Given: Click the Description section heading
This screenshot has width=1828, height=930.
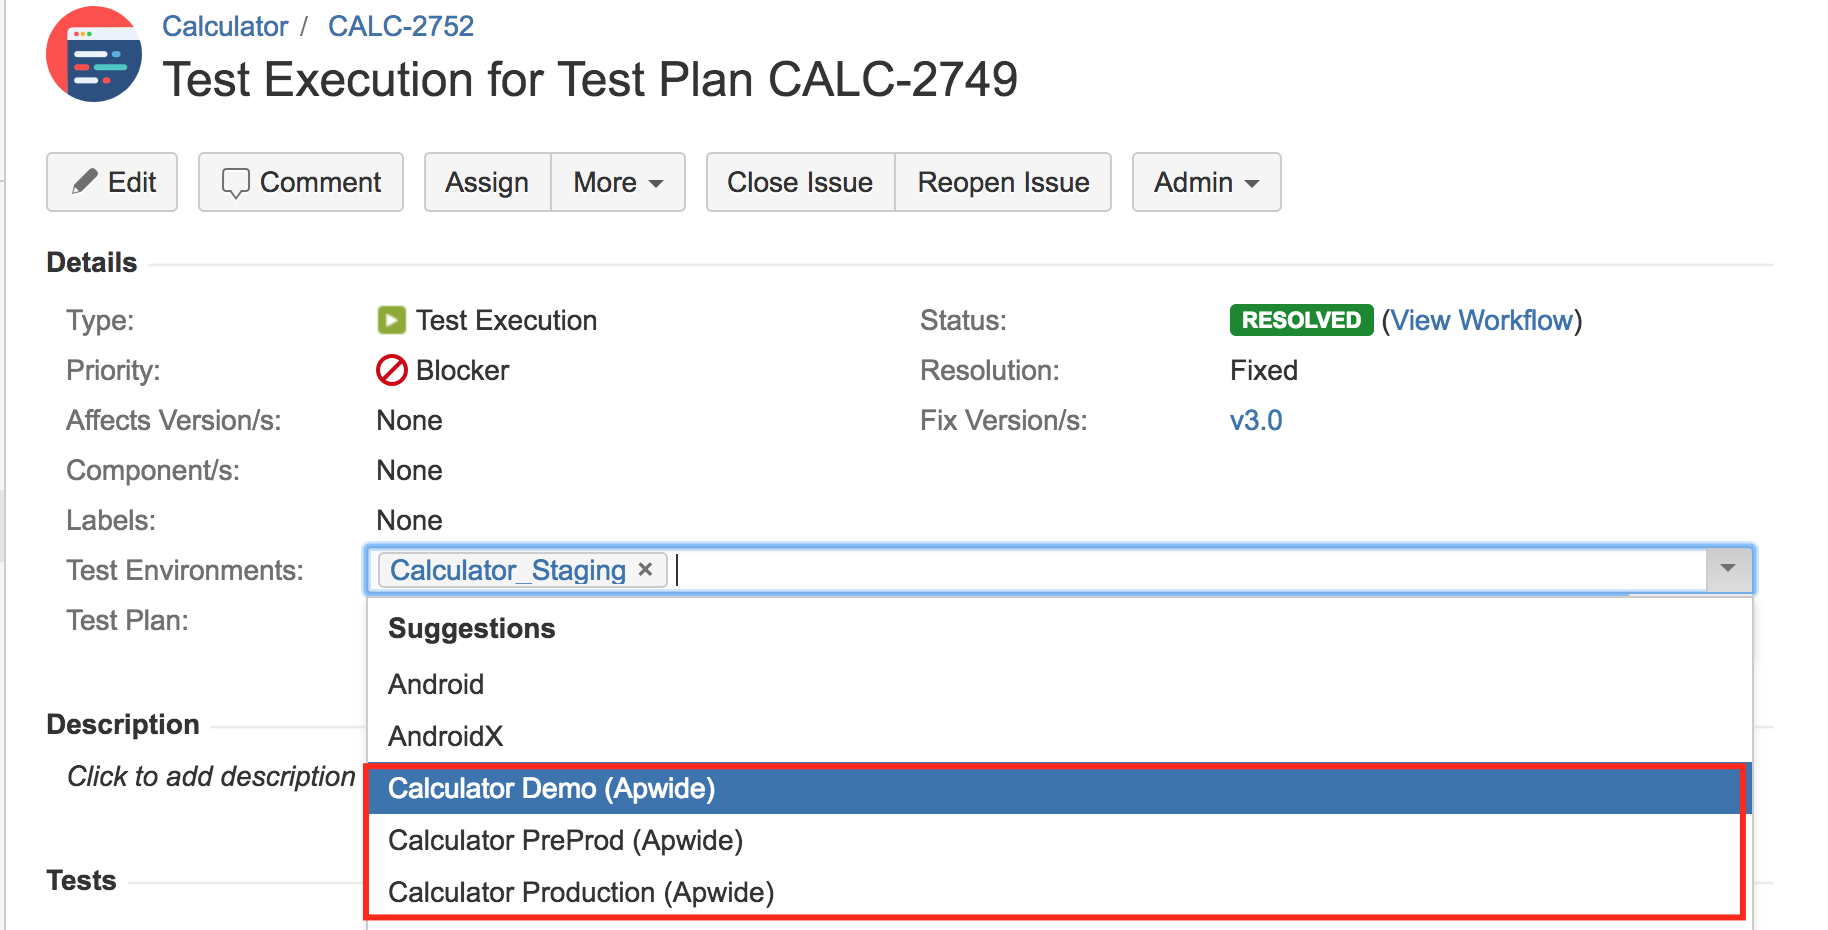Looking at the screenshot, I should (x=123, y=724).
